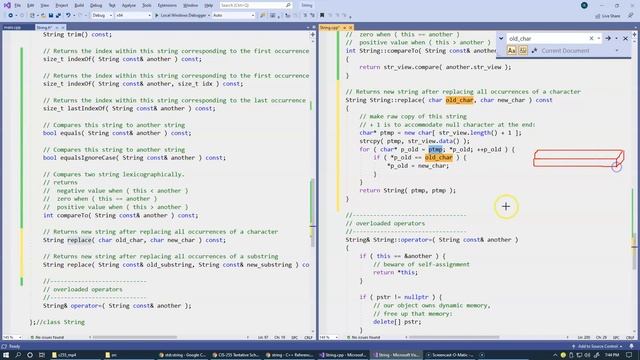The height and width of the screenshot is (360, 640).
Task: Click the taskbar search icon
Action: point(18,355)
